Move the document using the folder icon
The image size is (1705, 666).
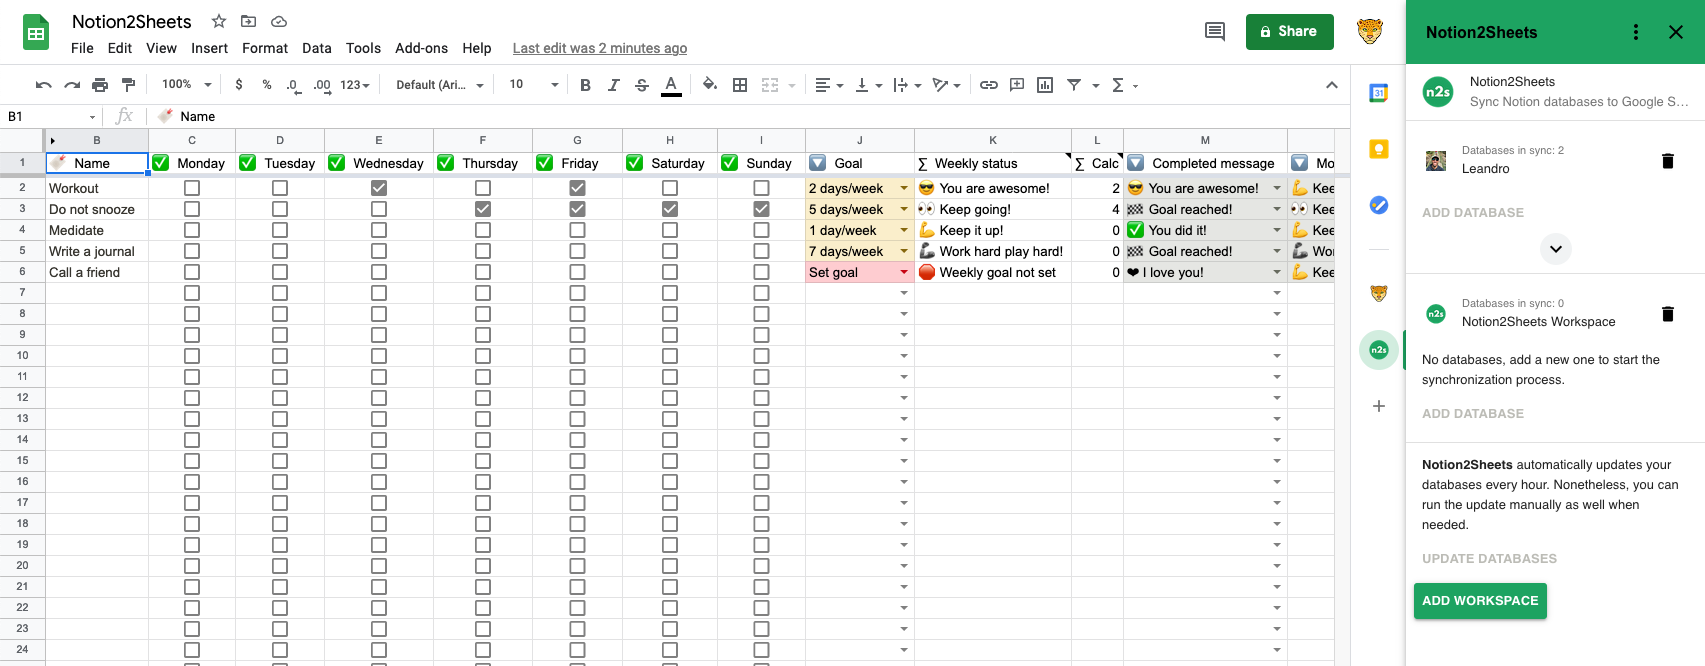pos(249,21)
